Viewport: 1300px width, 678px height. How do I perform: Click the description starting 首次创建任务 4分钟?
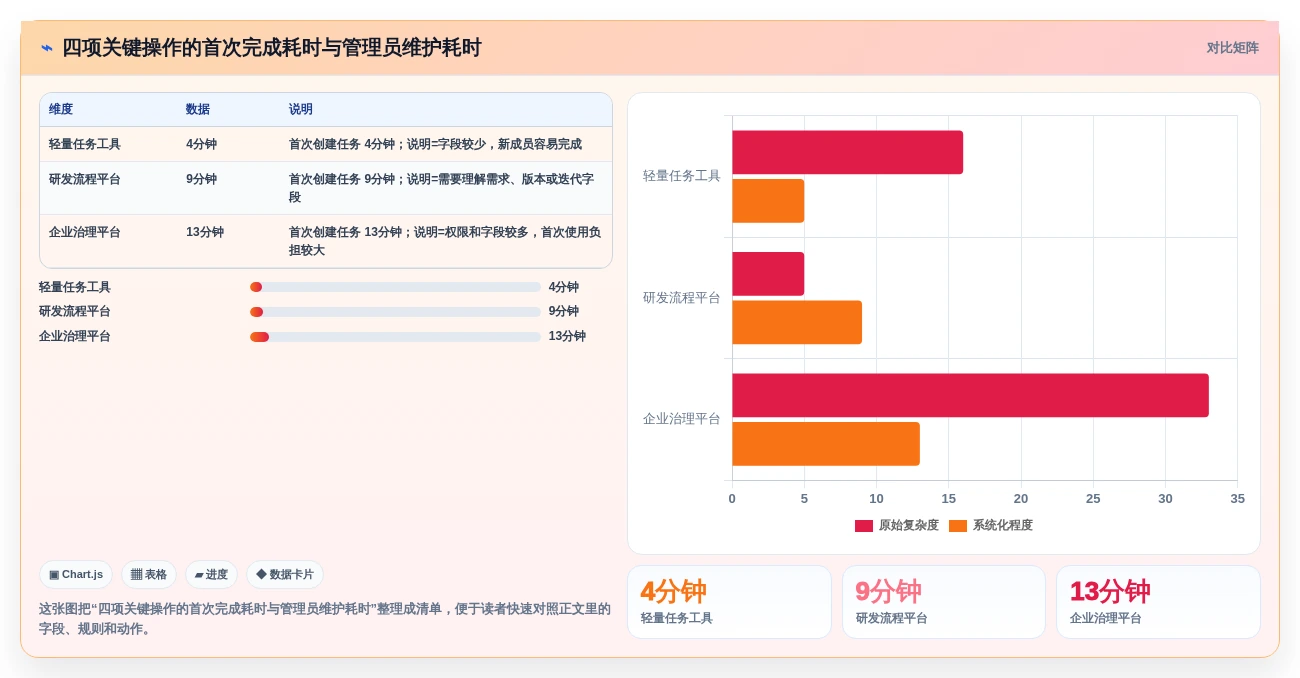pos(435,144)
